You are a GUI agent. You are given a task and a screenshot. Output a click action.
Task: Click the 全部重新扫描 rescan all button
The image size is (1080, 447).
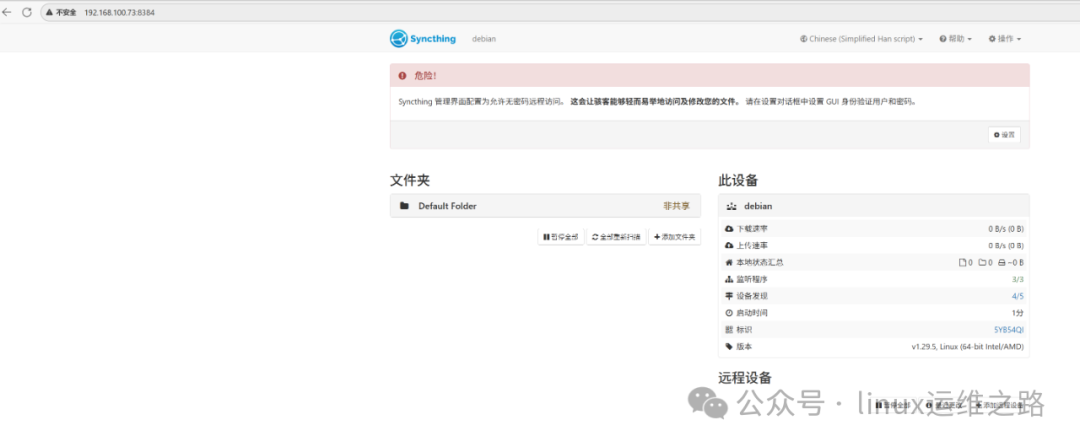(x=616, y=237)
